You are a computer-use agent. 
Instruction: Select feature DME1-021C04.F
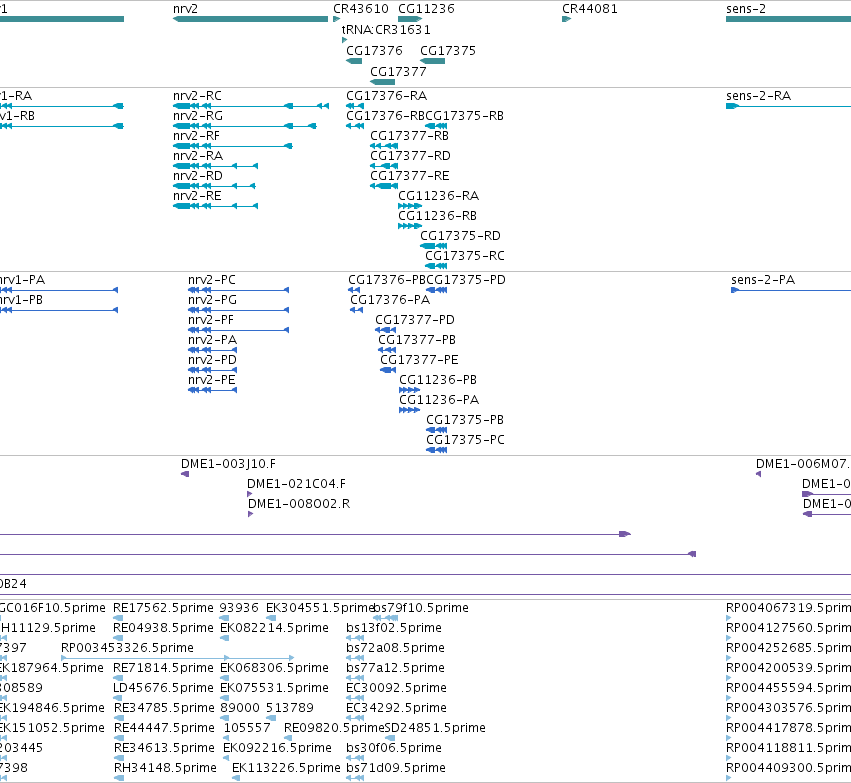296,485
